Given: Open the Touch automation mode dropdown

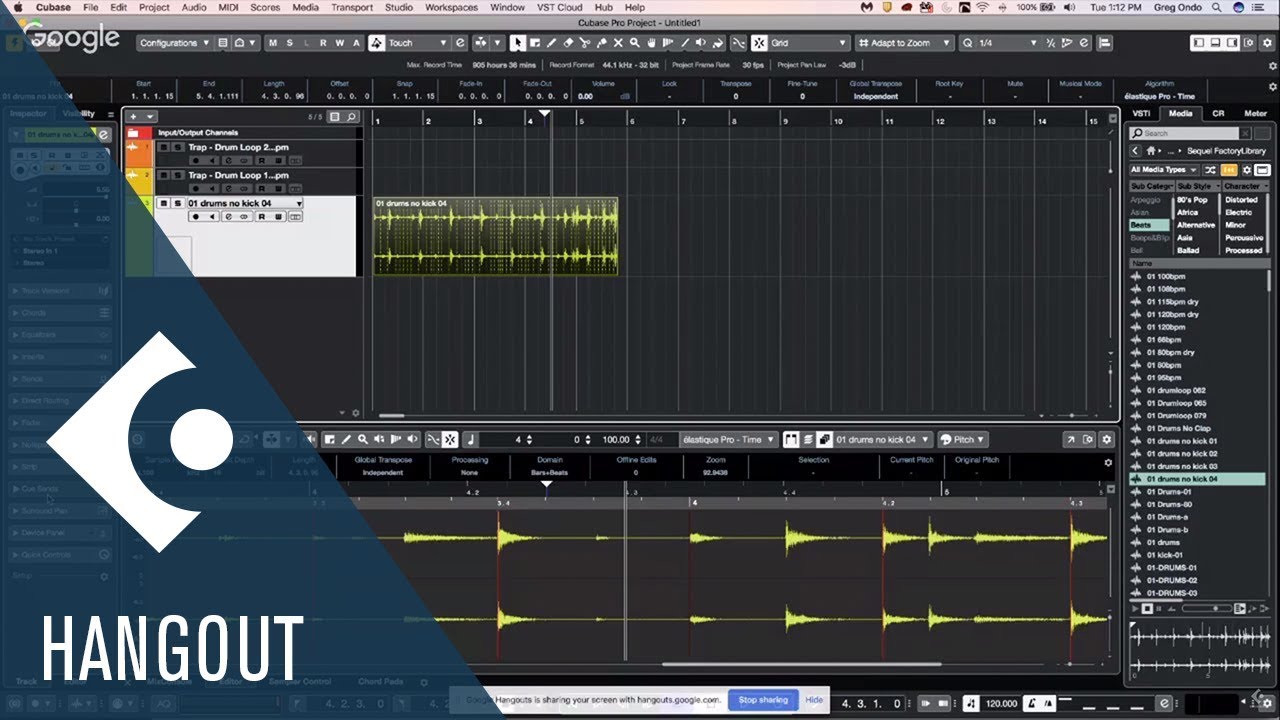Looking at the screenshot, I should 417,43.
